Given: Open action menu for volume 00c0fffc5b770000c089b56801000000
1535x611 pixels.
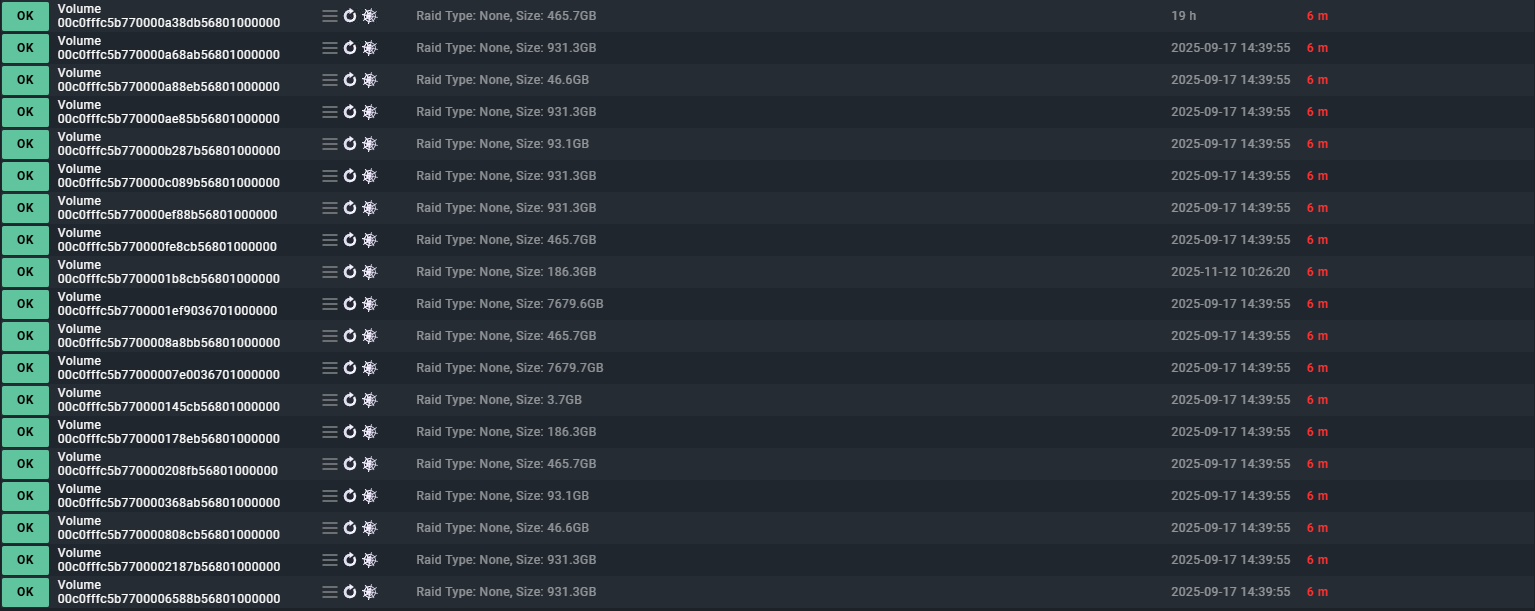Looking at the screenshot, I should (329, 176).
